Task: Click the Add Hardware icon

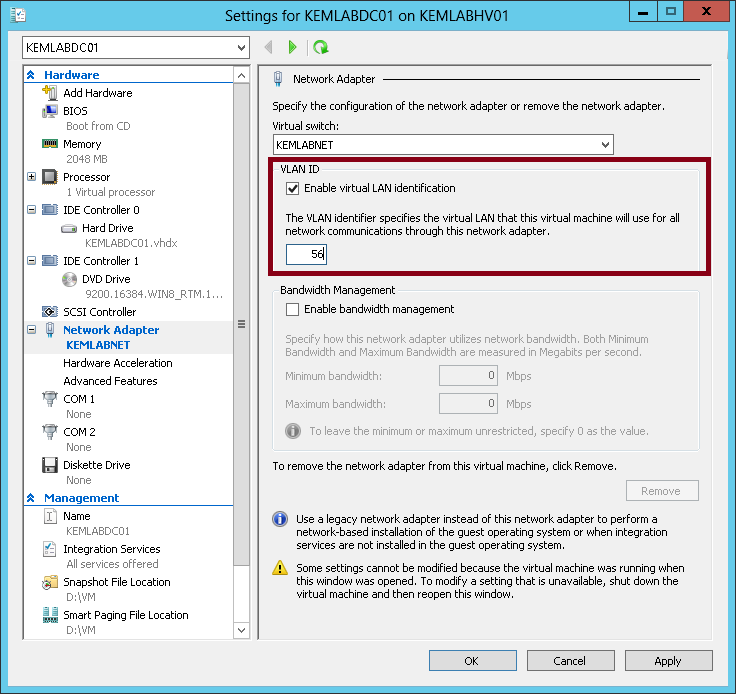Action: coord(50,93)
